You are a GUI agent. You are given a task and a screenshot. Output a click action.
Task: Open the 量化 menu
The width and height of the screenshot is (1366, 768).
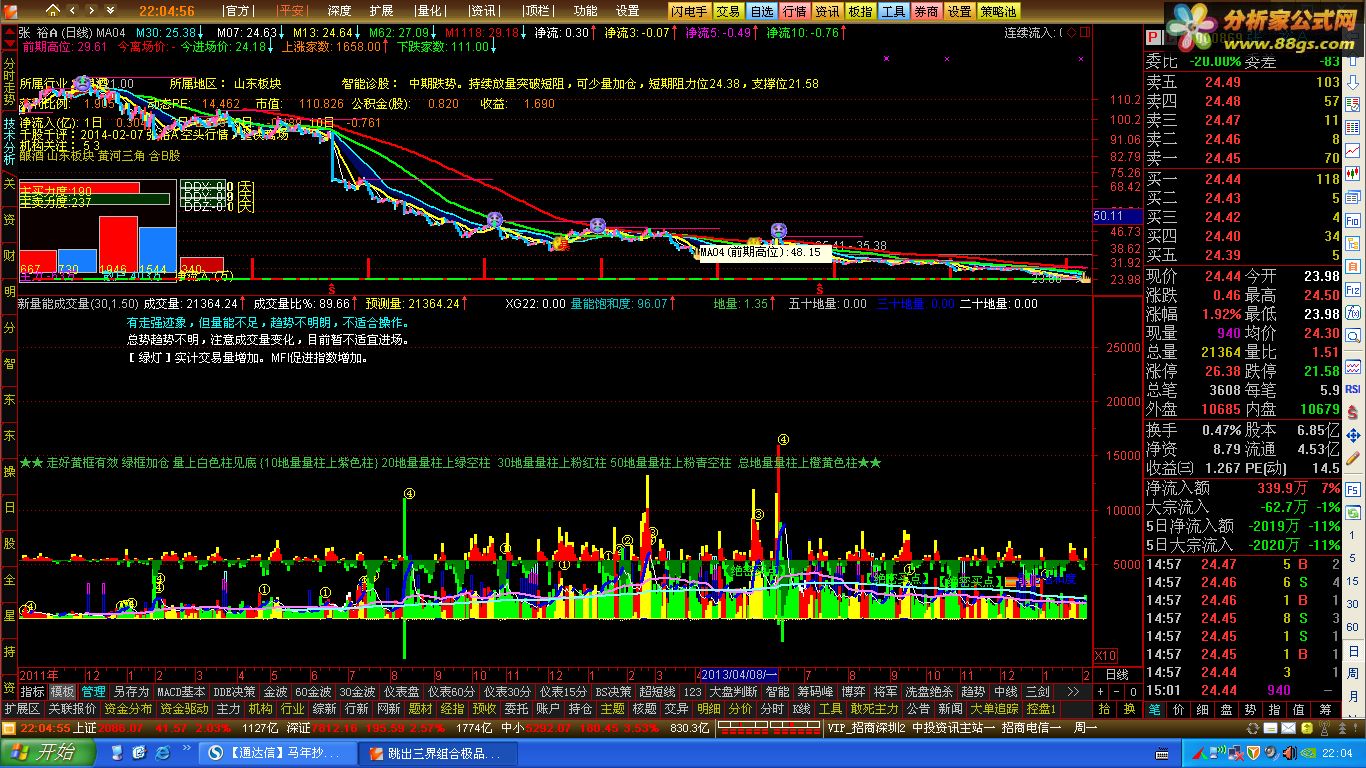click(x=428, y=11)
